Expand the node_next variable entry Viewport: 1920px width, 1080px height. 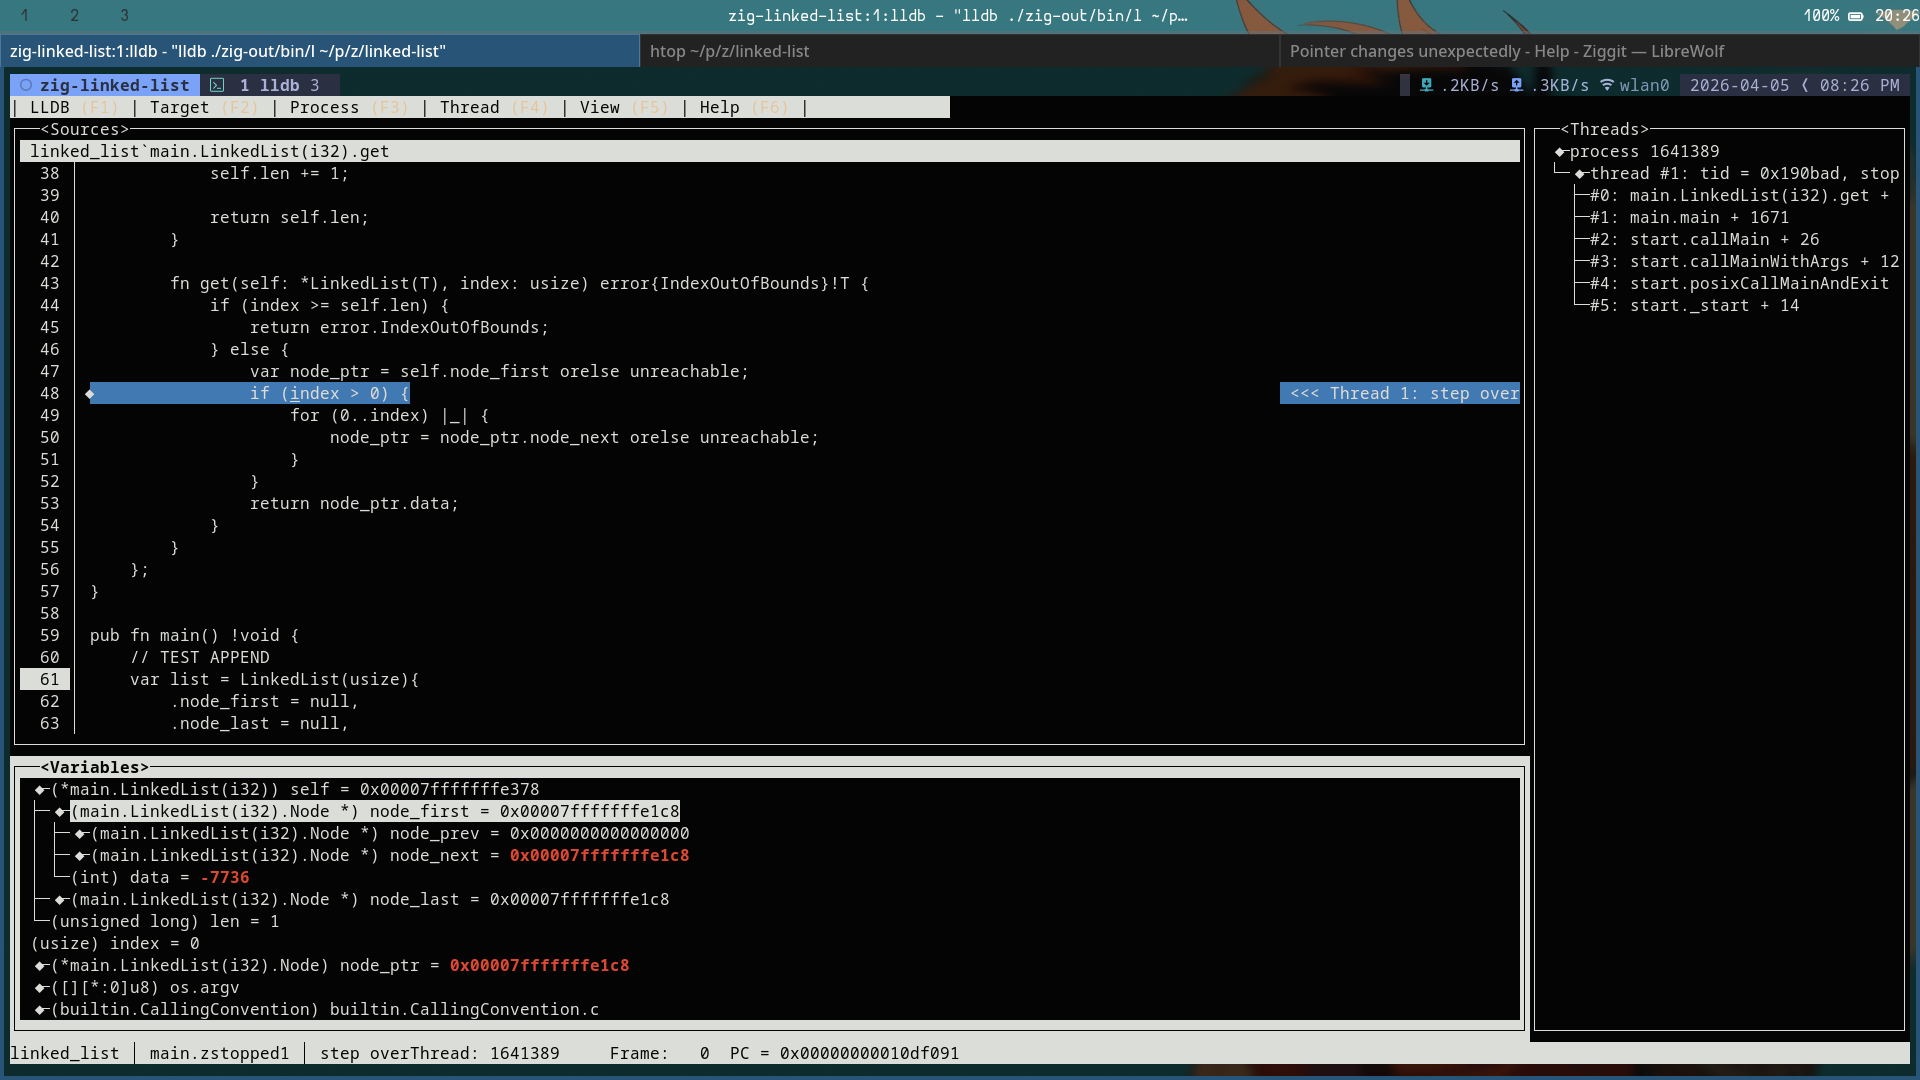click(80, 856)
